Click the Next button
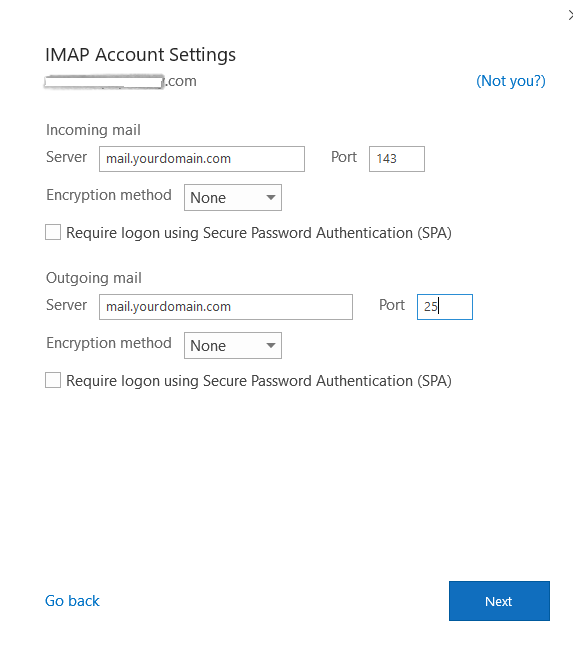This screenshot has width=573, height=663. [499, 601]
